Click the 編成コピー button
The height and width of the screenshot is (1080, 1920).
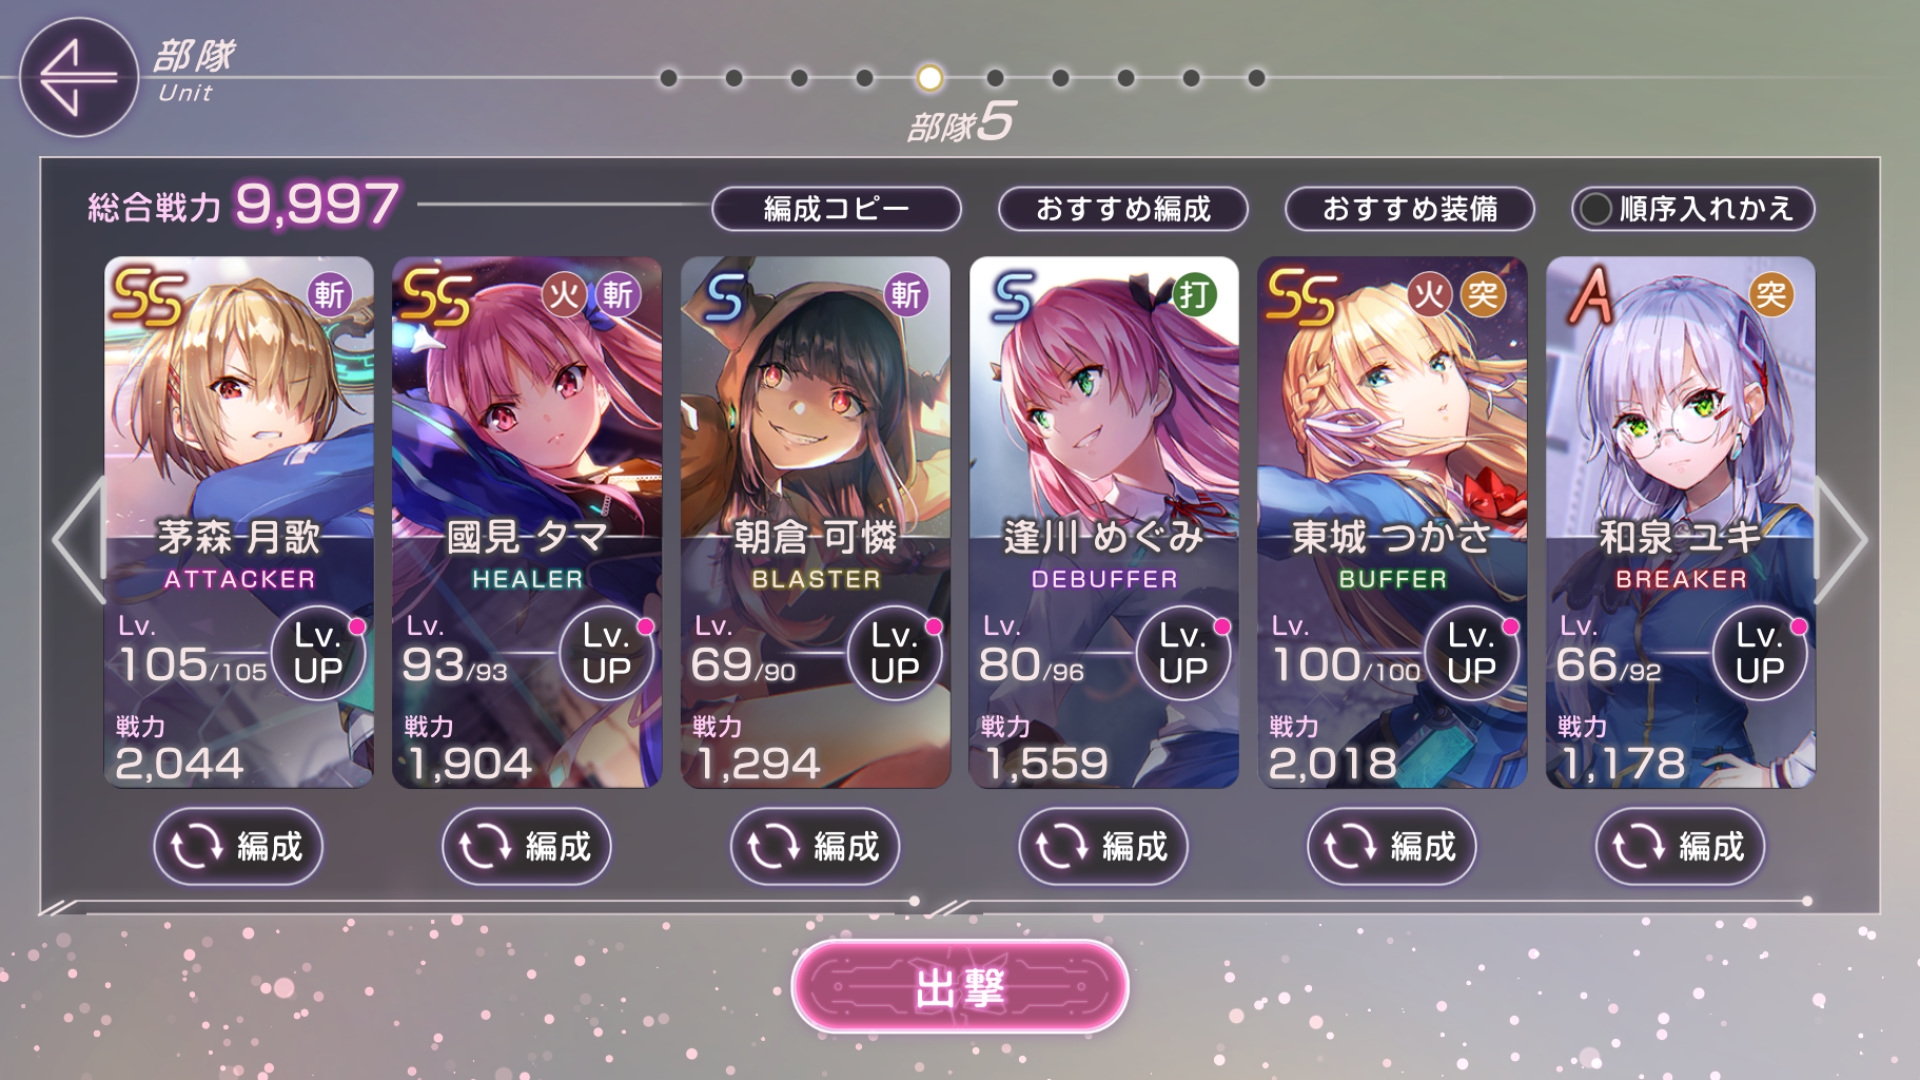836,209
